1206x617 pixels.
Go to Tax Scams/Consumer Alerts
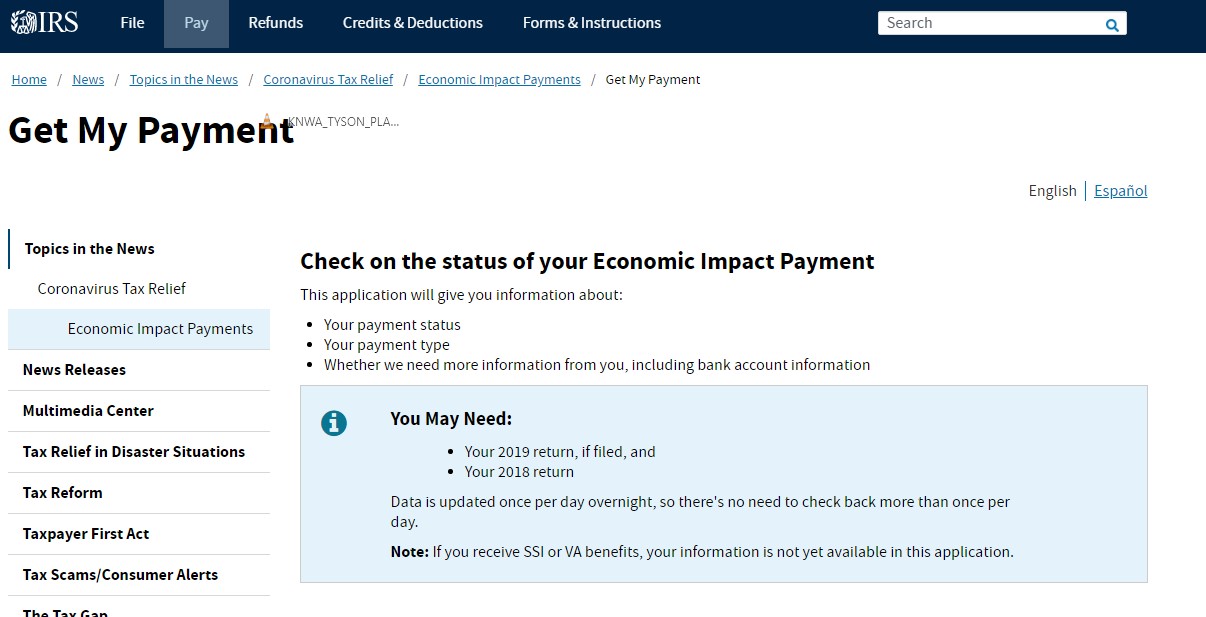pos(120,575)
